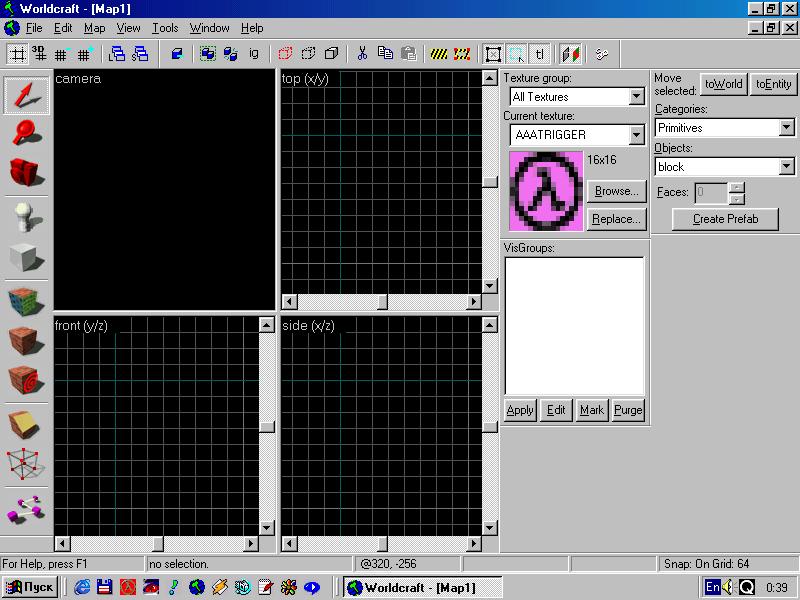Click the VisGroups Edit button

pyautogui.click(x=556, y=410)
